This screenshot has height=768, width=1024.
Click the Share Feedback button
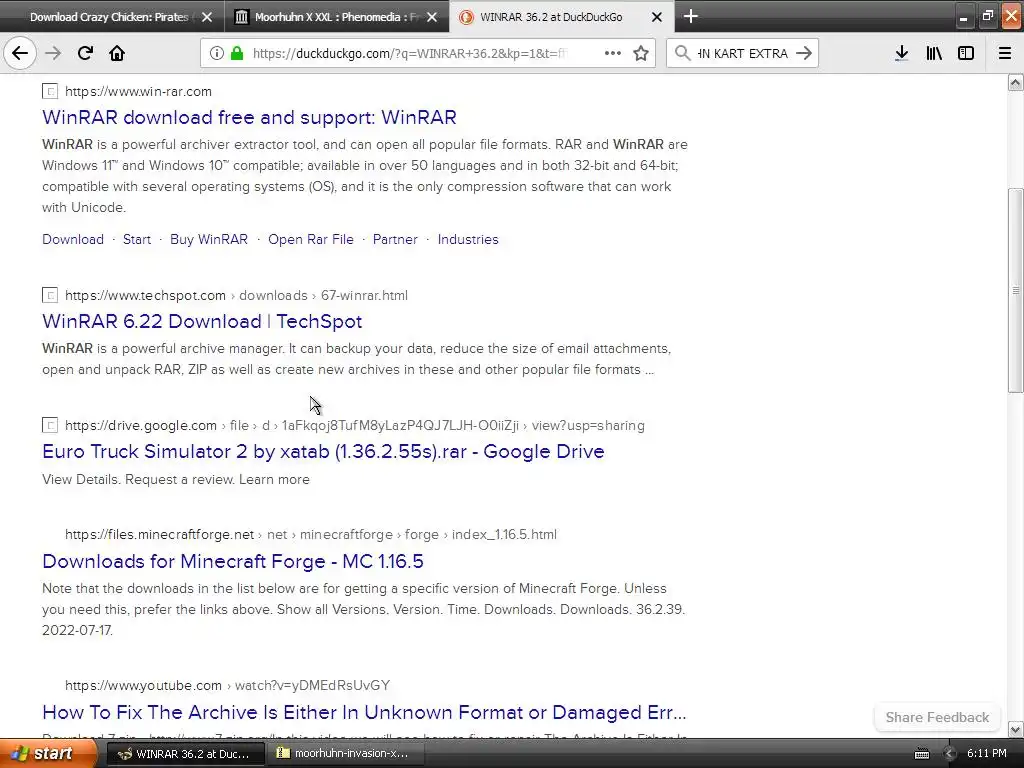tap(937, 718)
